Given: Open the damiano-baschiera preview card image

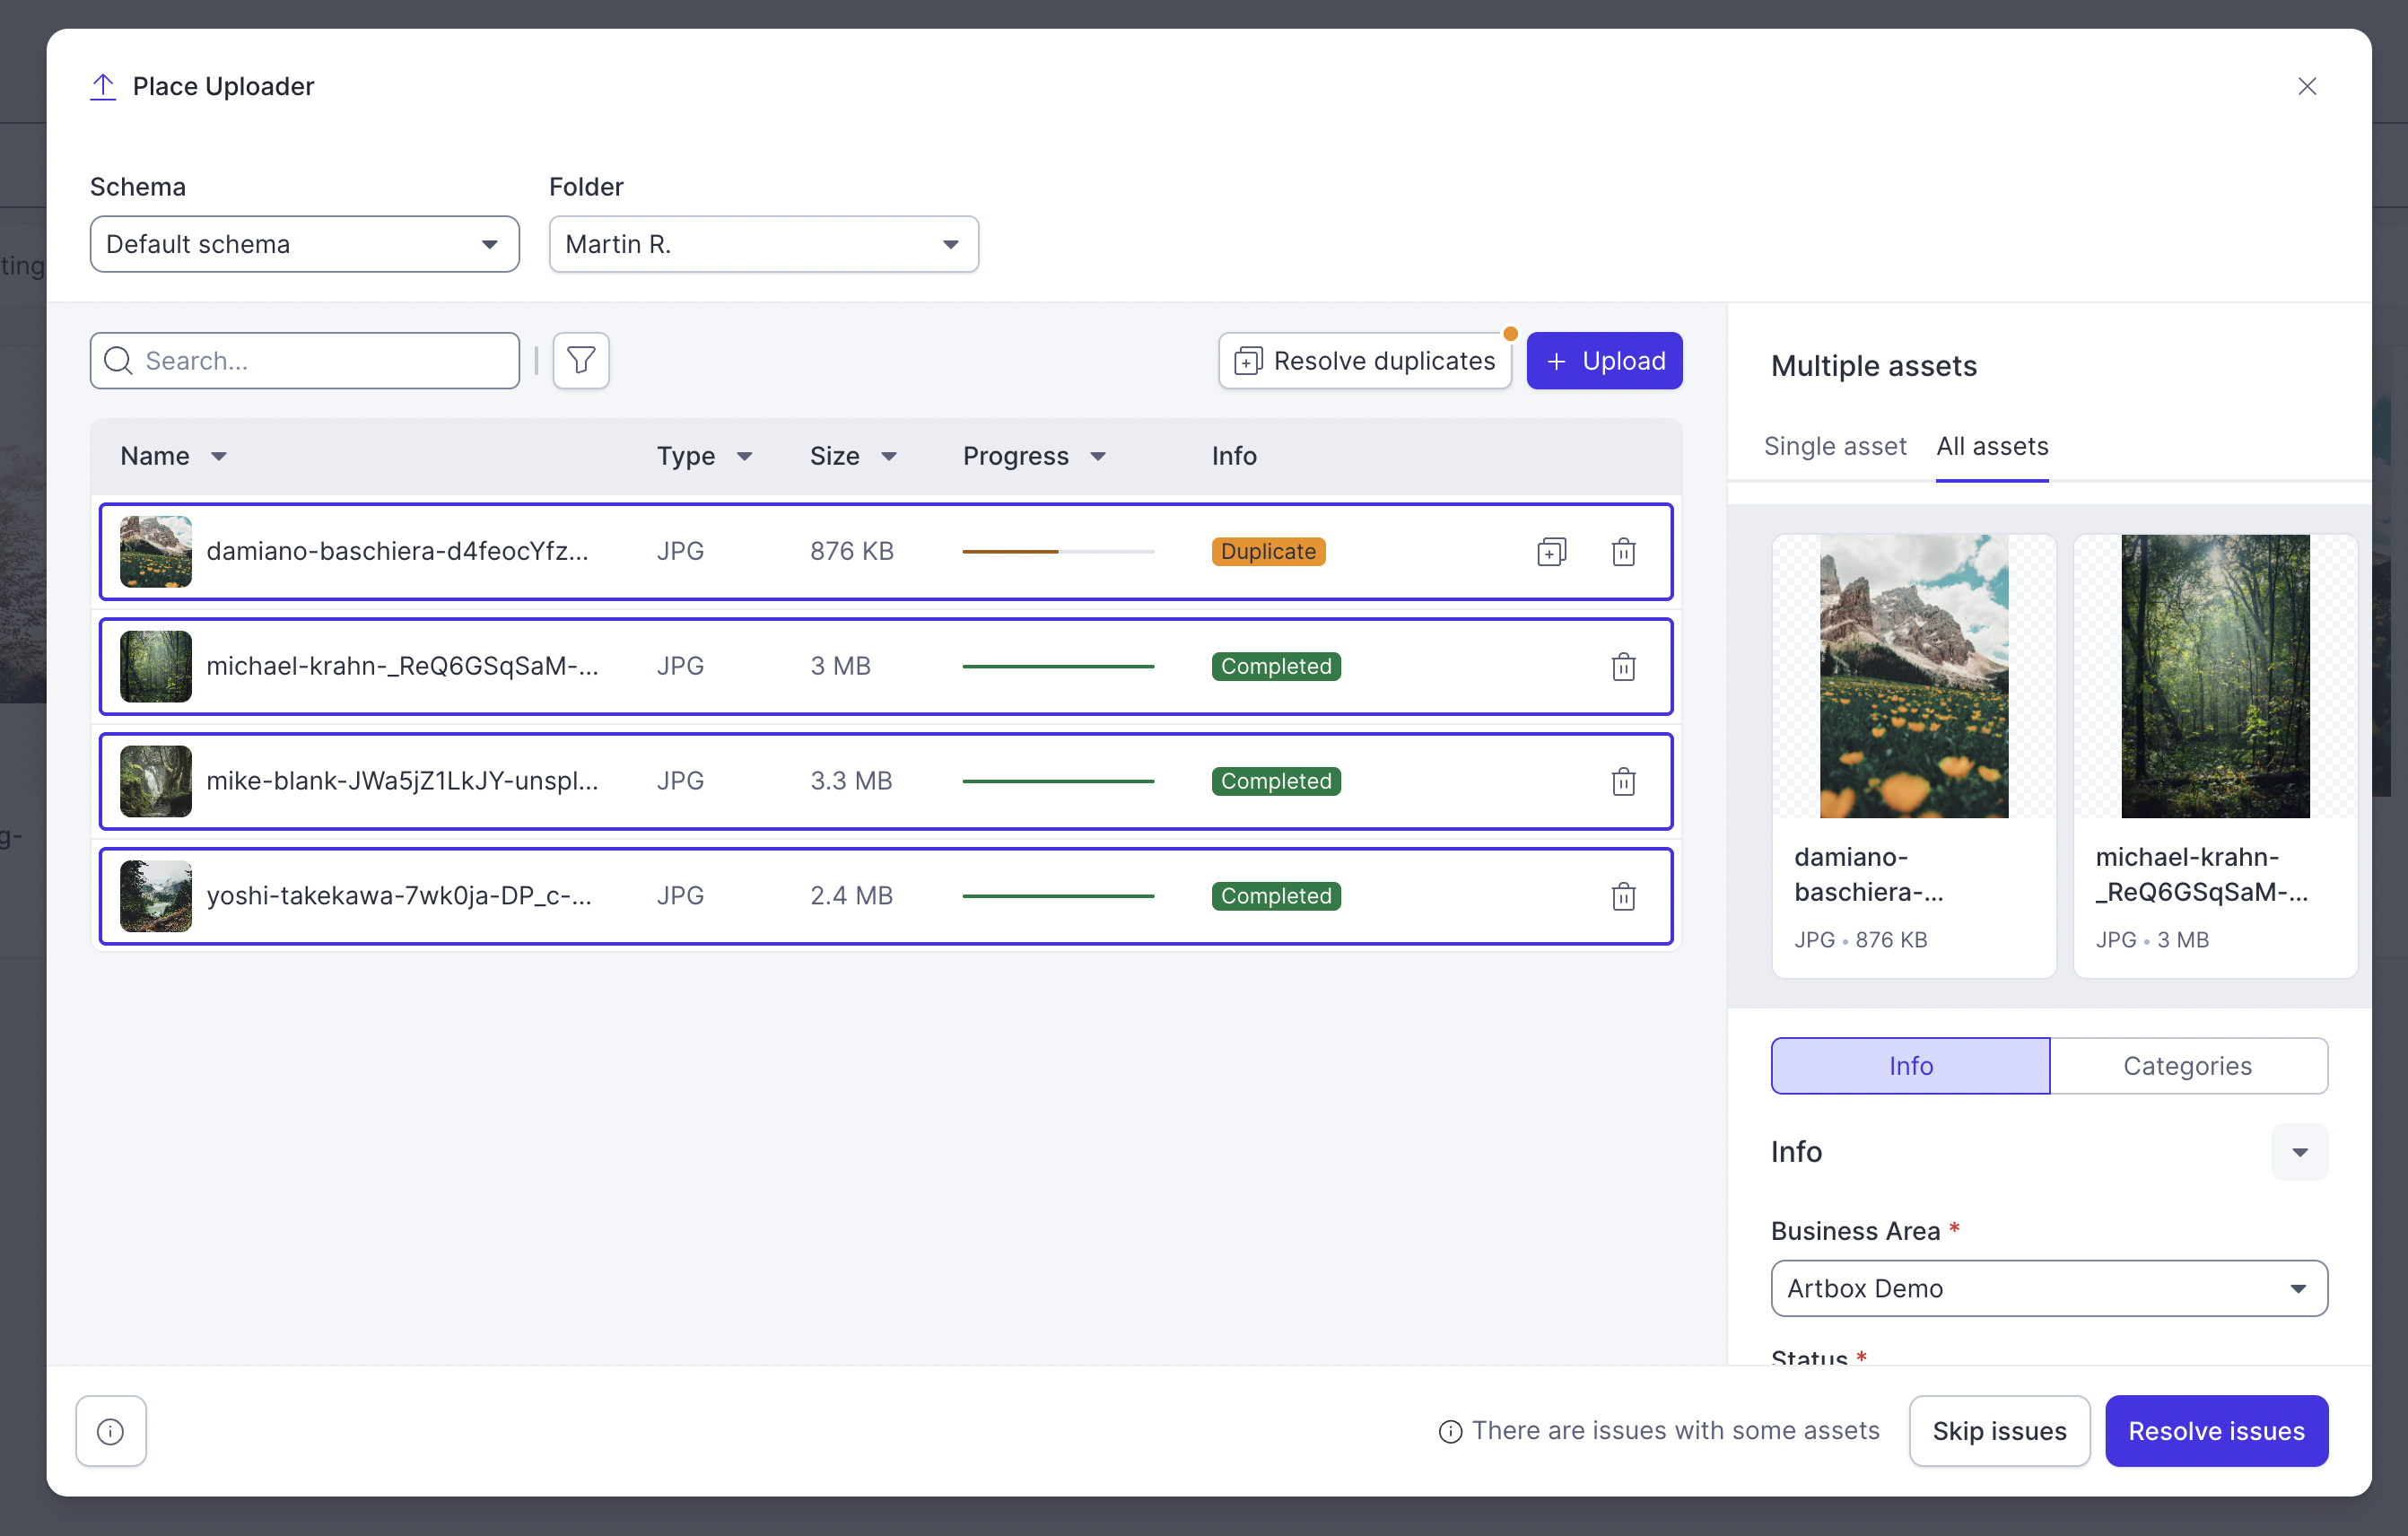Looking at the screenshot, I should tap(1914, 676).
